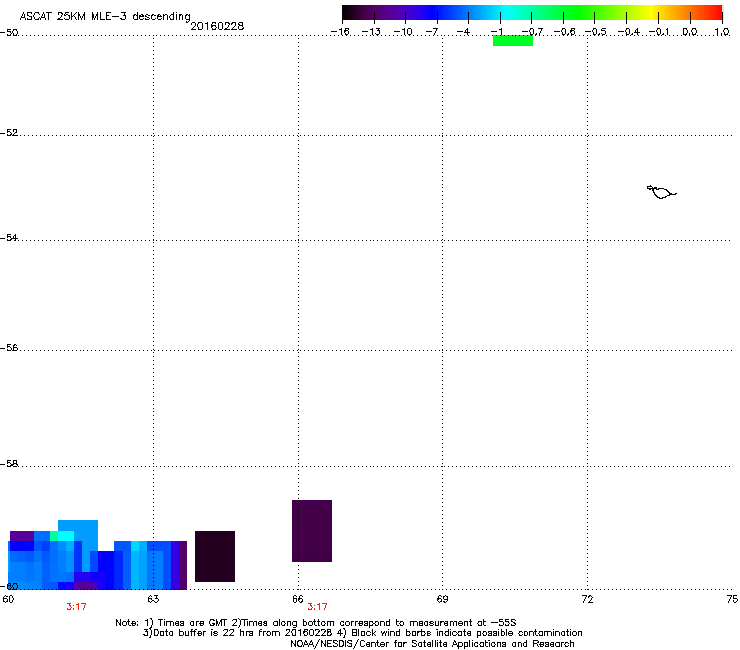Click the 0.0 color bar label

(690, 32)
